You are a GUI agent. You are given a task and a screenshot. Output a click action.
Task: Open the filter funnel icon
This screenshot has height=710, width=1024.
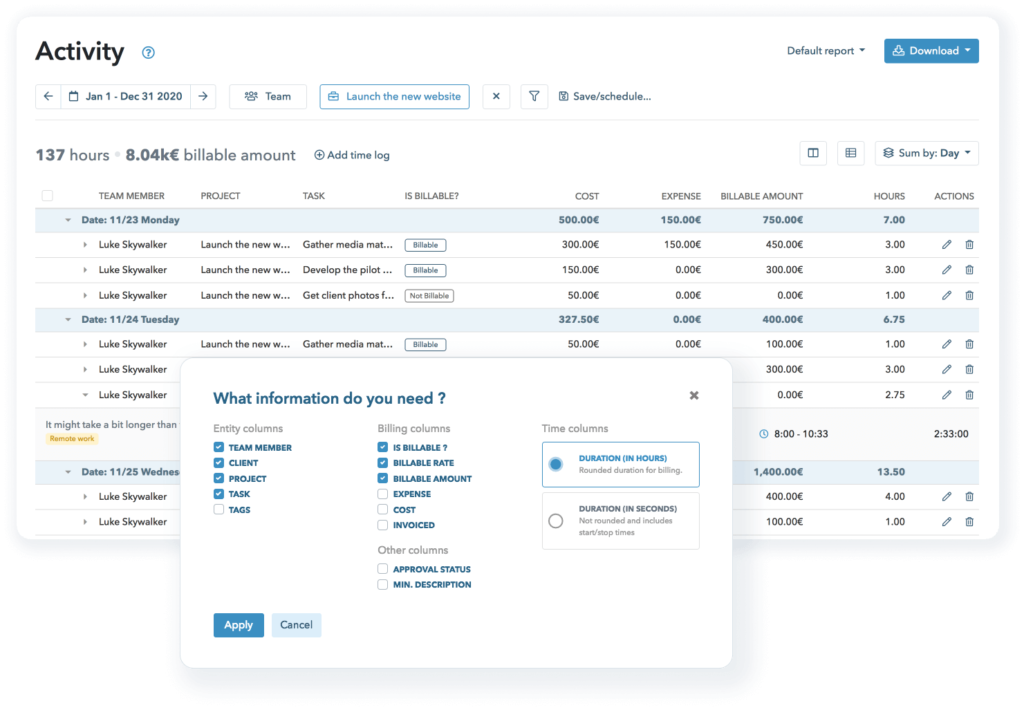[x=534, y=97]
